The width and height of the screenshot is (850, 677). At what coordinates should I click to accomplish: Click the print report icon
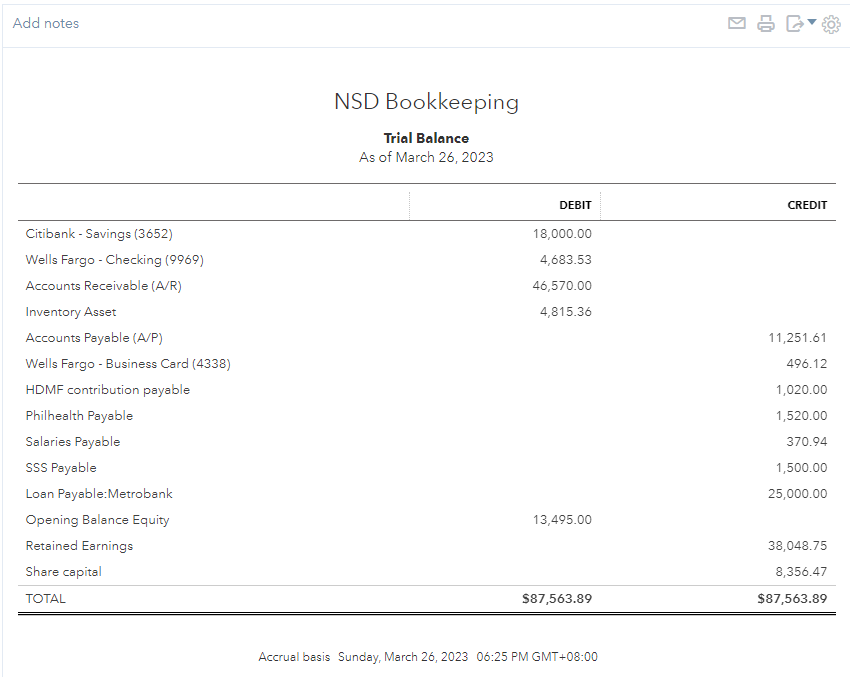[766, 24]
